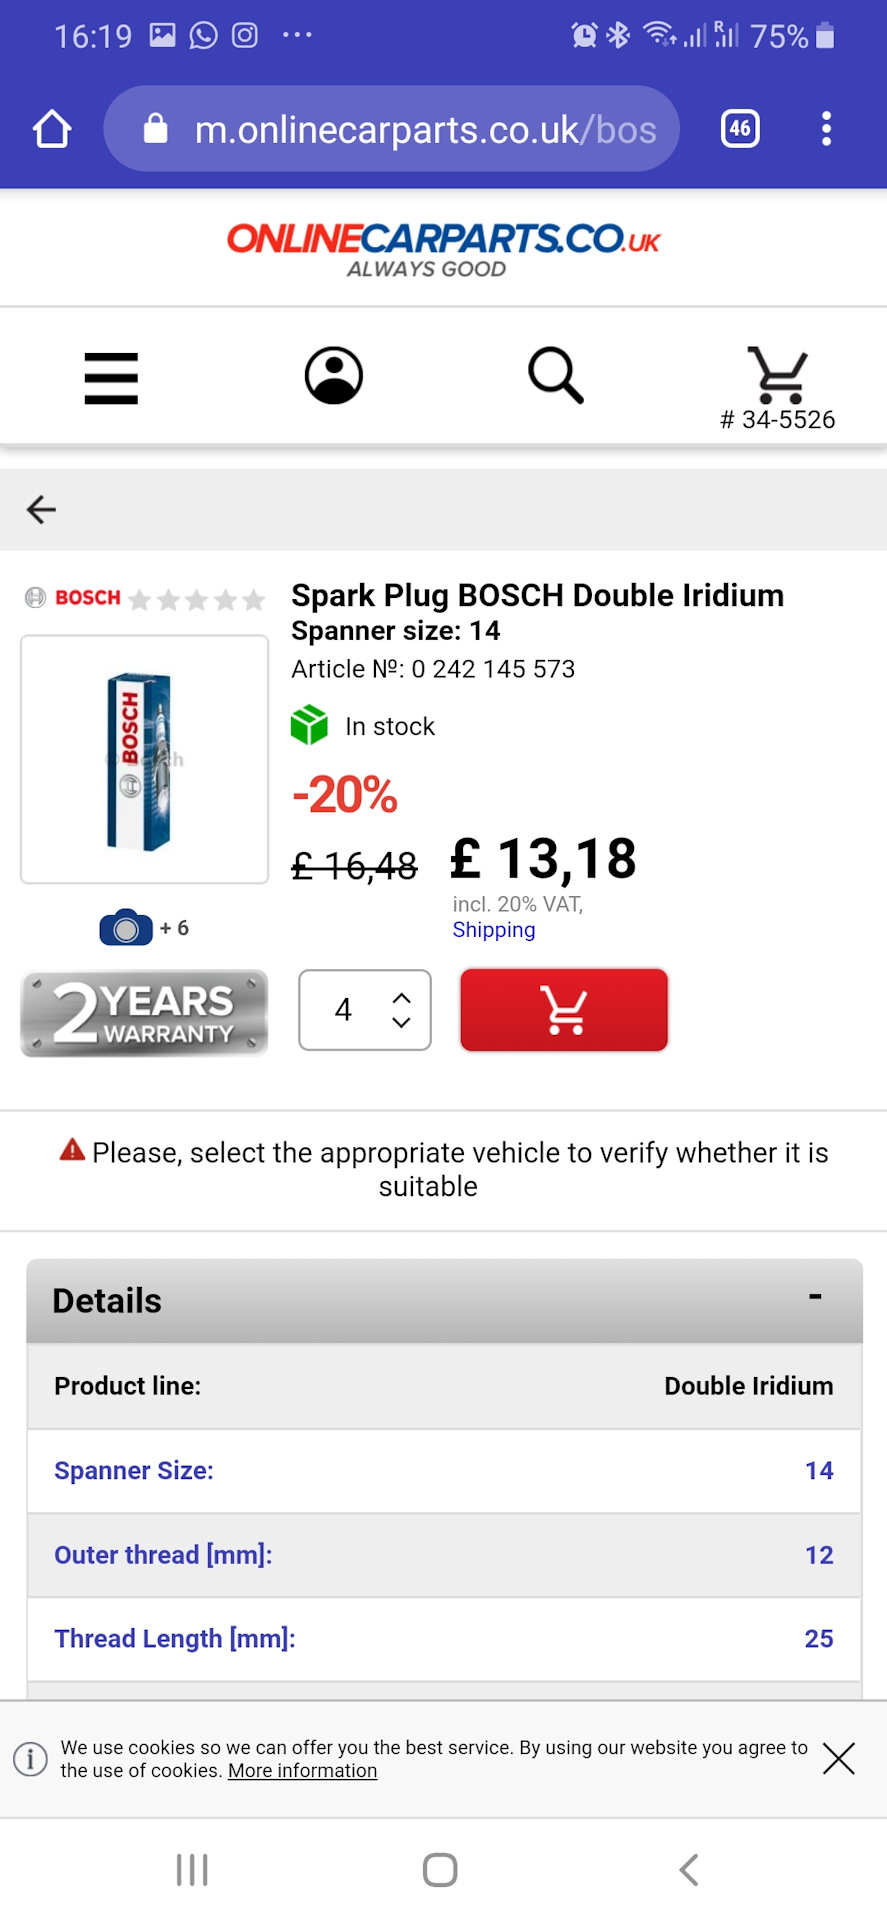Image resolution: width=887 pixels, height=1920 pixels.
Task: Increase quantity with the up arrow
Action: pyautogui.click(x=402, y=998)
